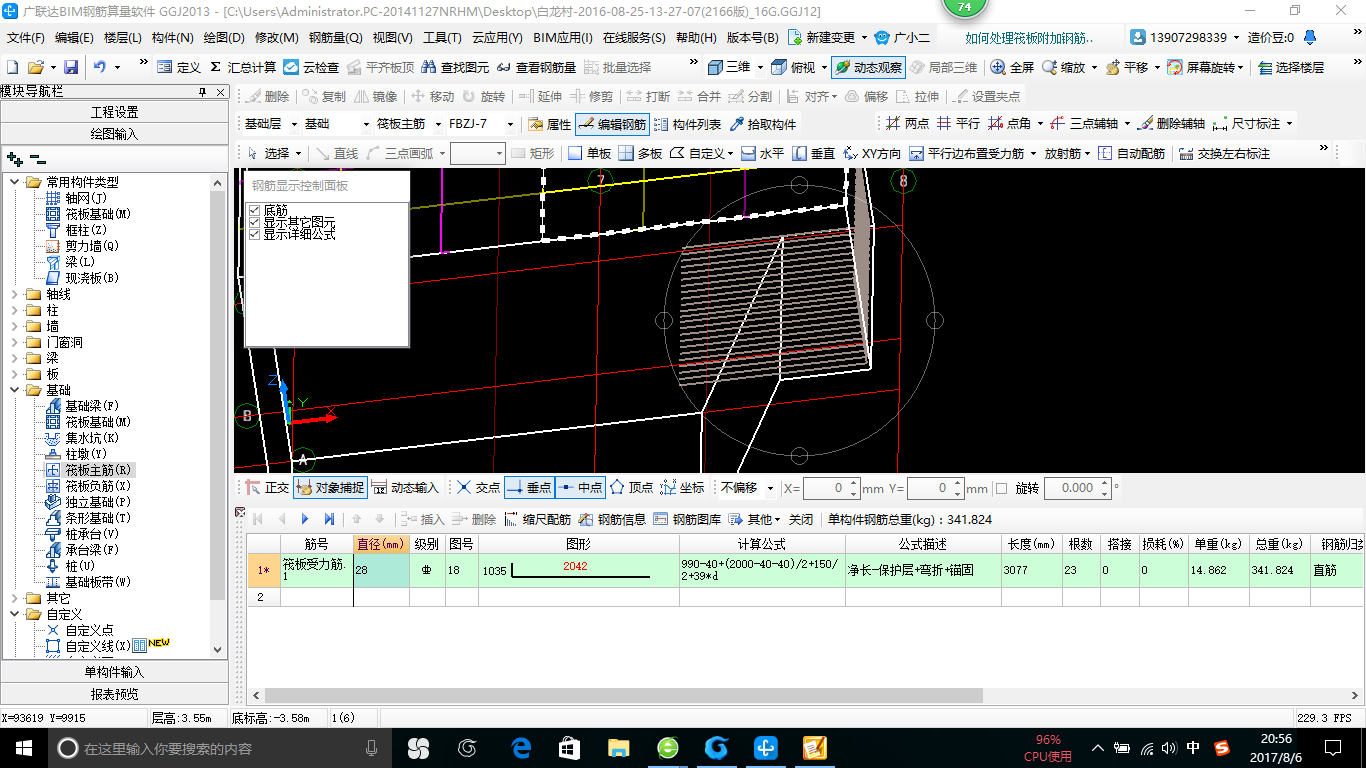Open the 云应用(Y) menu

click(x=497, y=38)
